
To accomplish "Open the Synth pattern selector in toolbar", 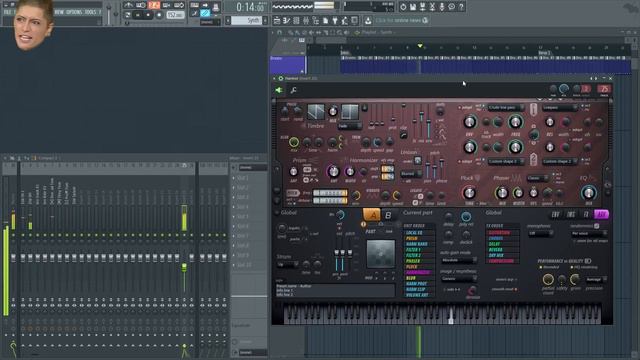I will (247, 20).
